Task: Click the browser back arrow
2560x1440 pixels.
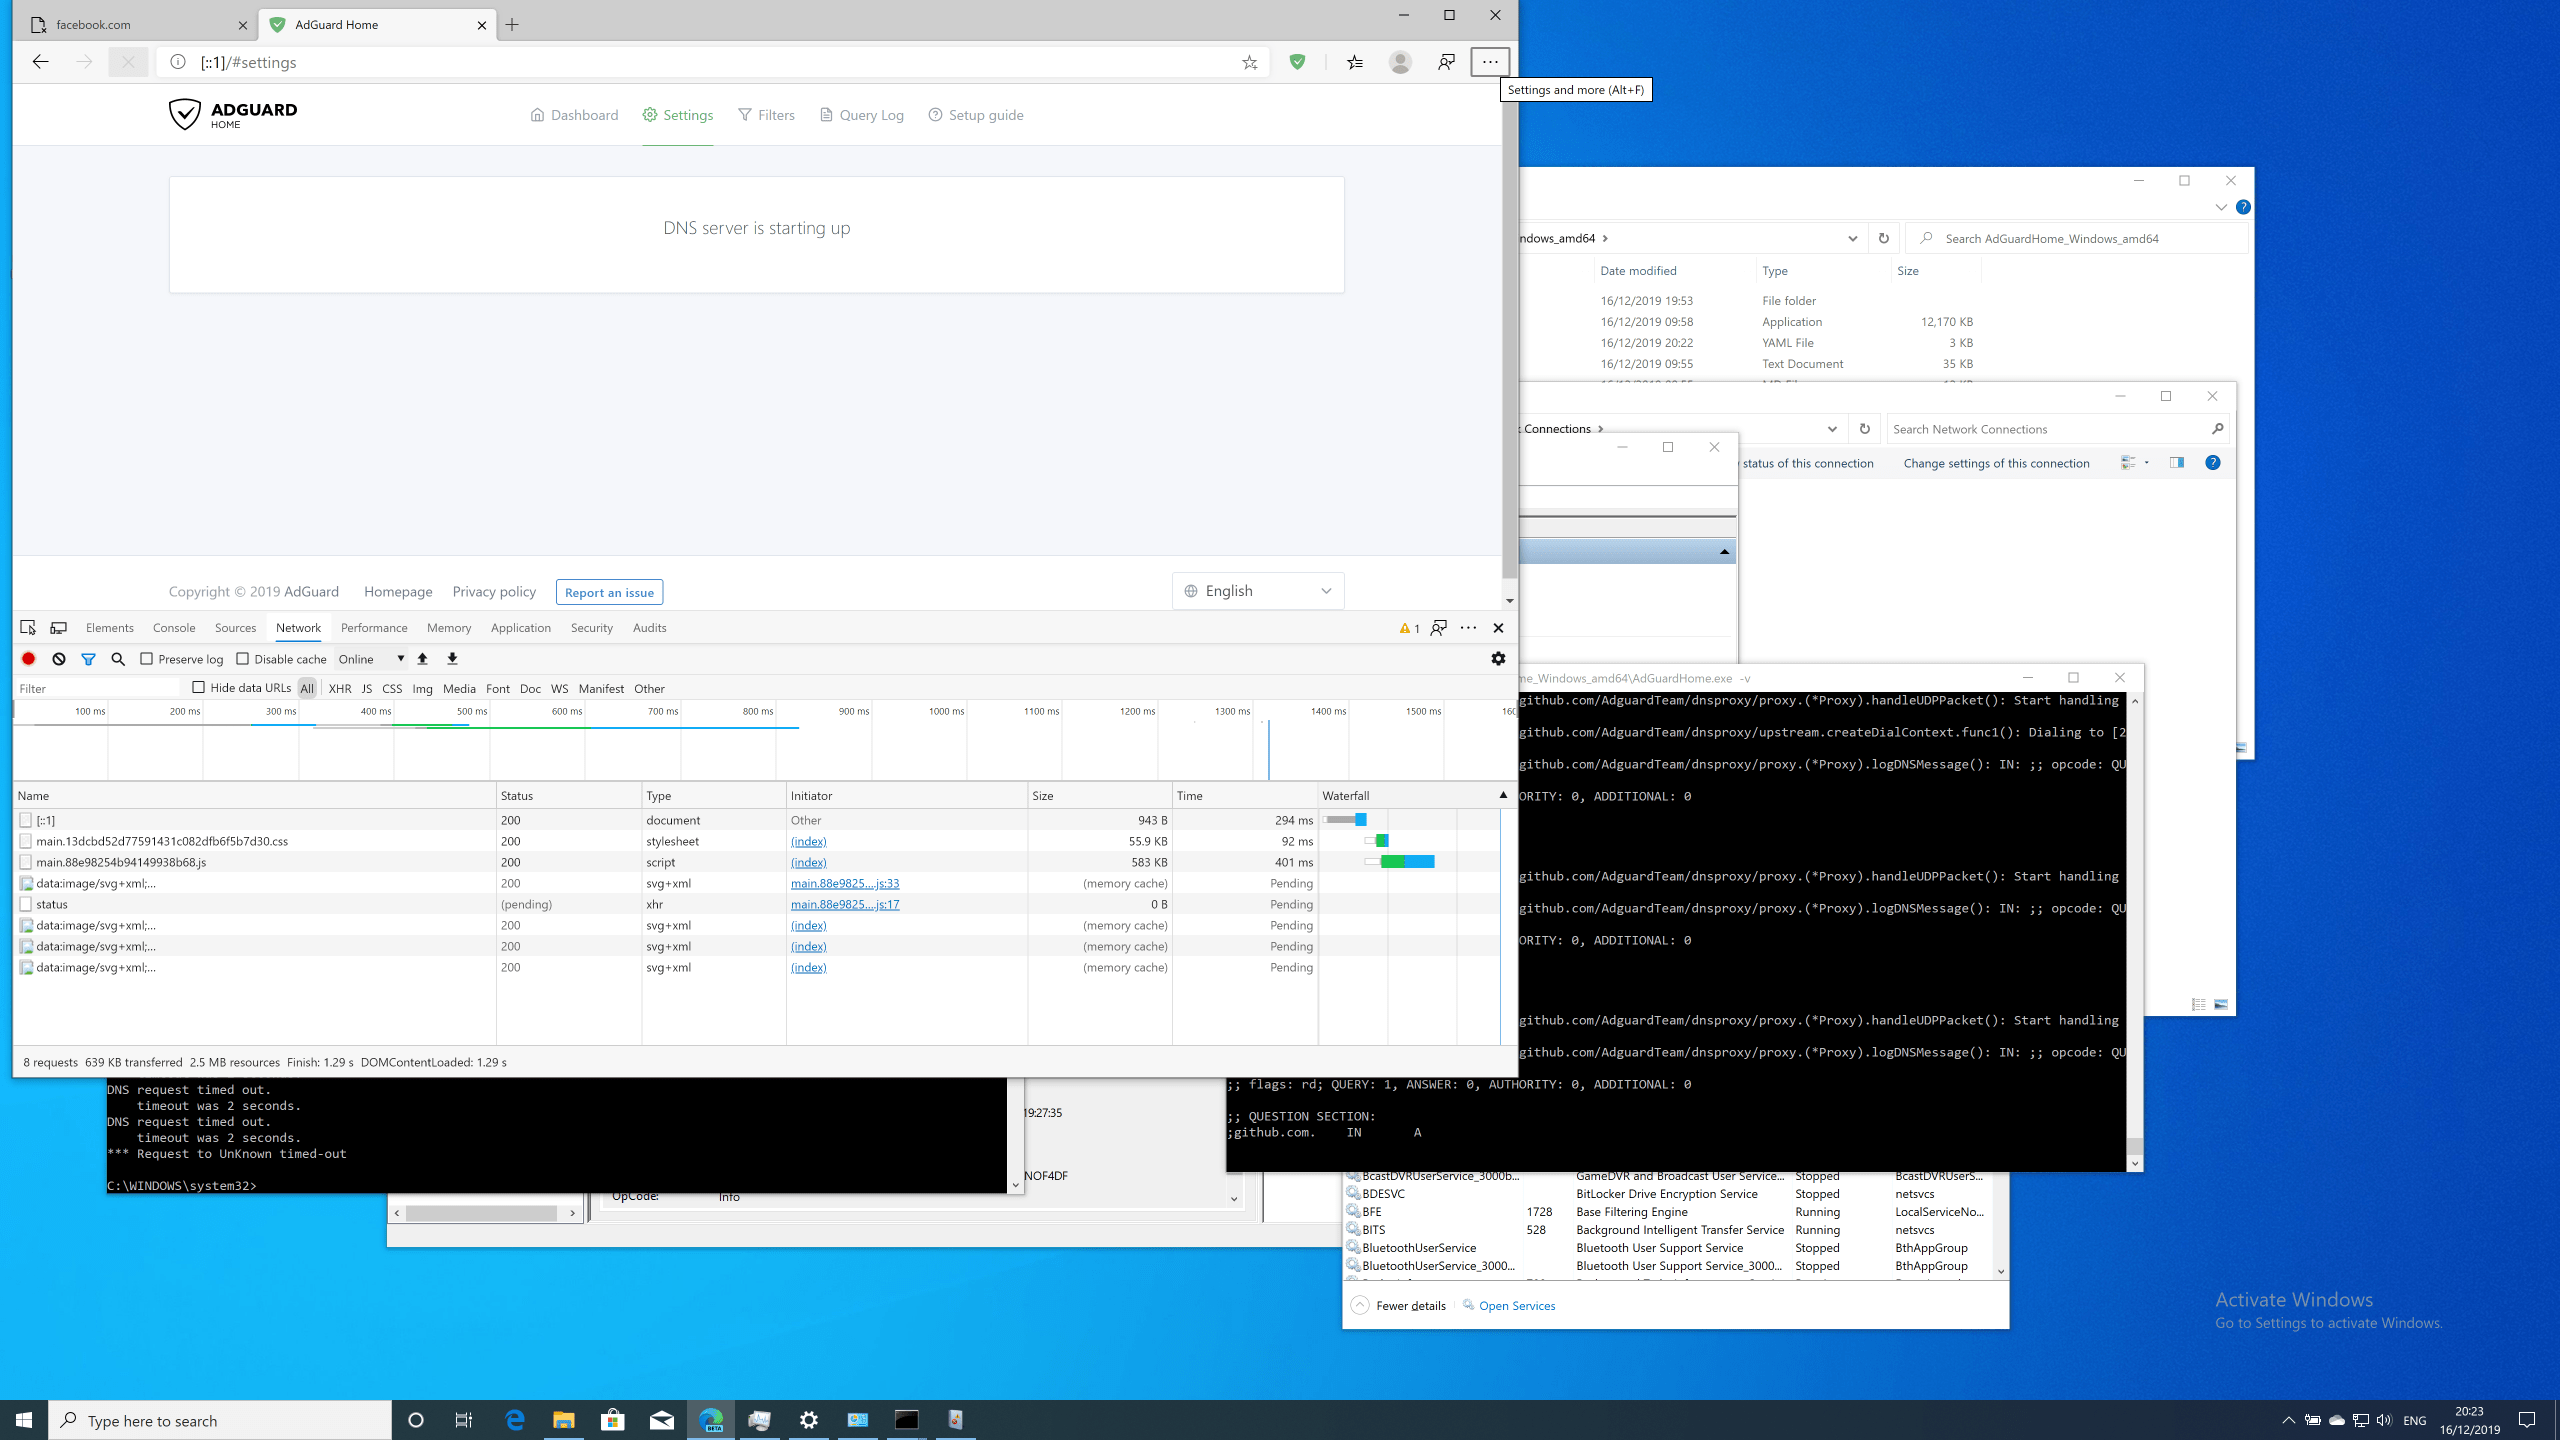Action: (40, 62)
